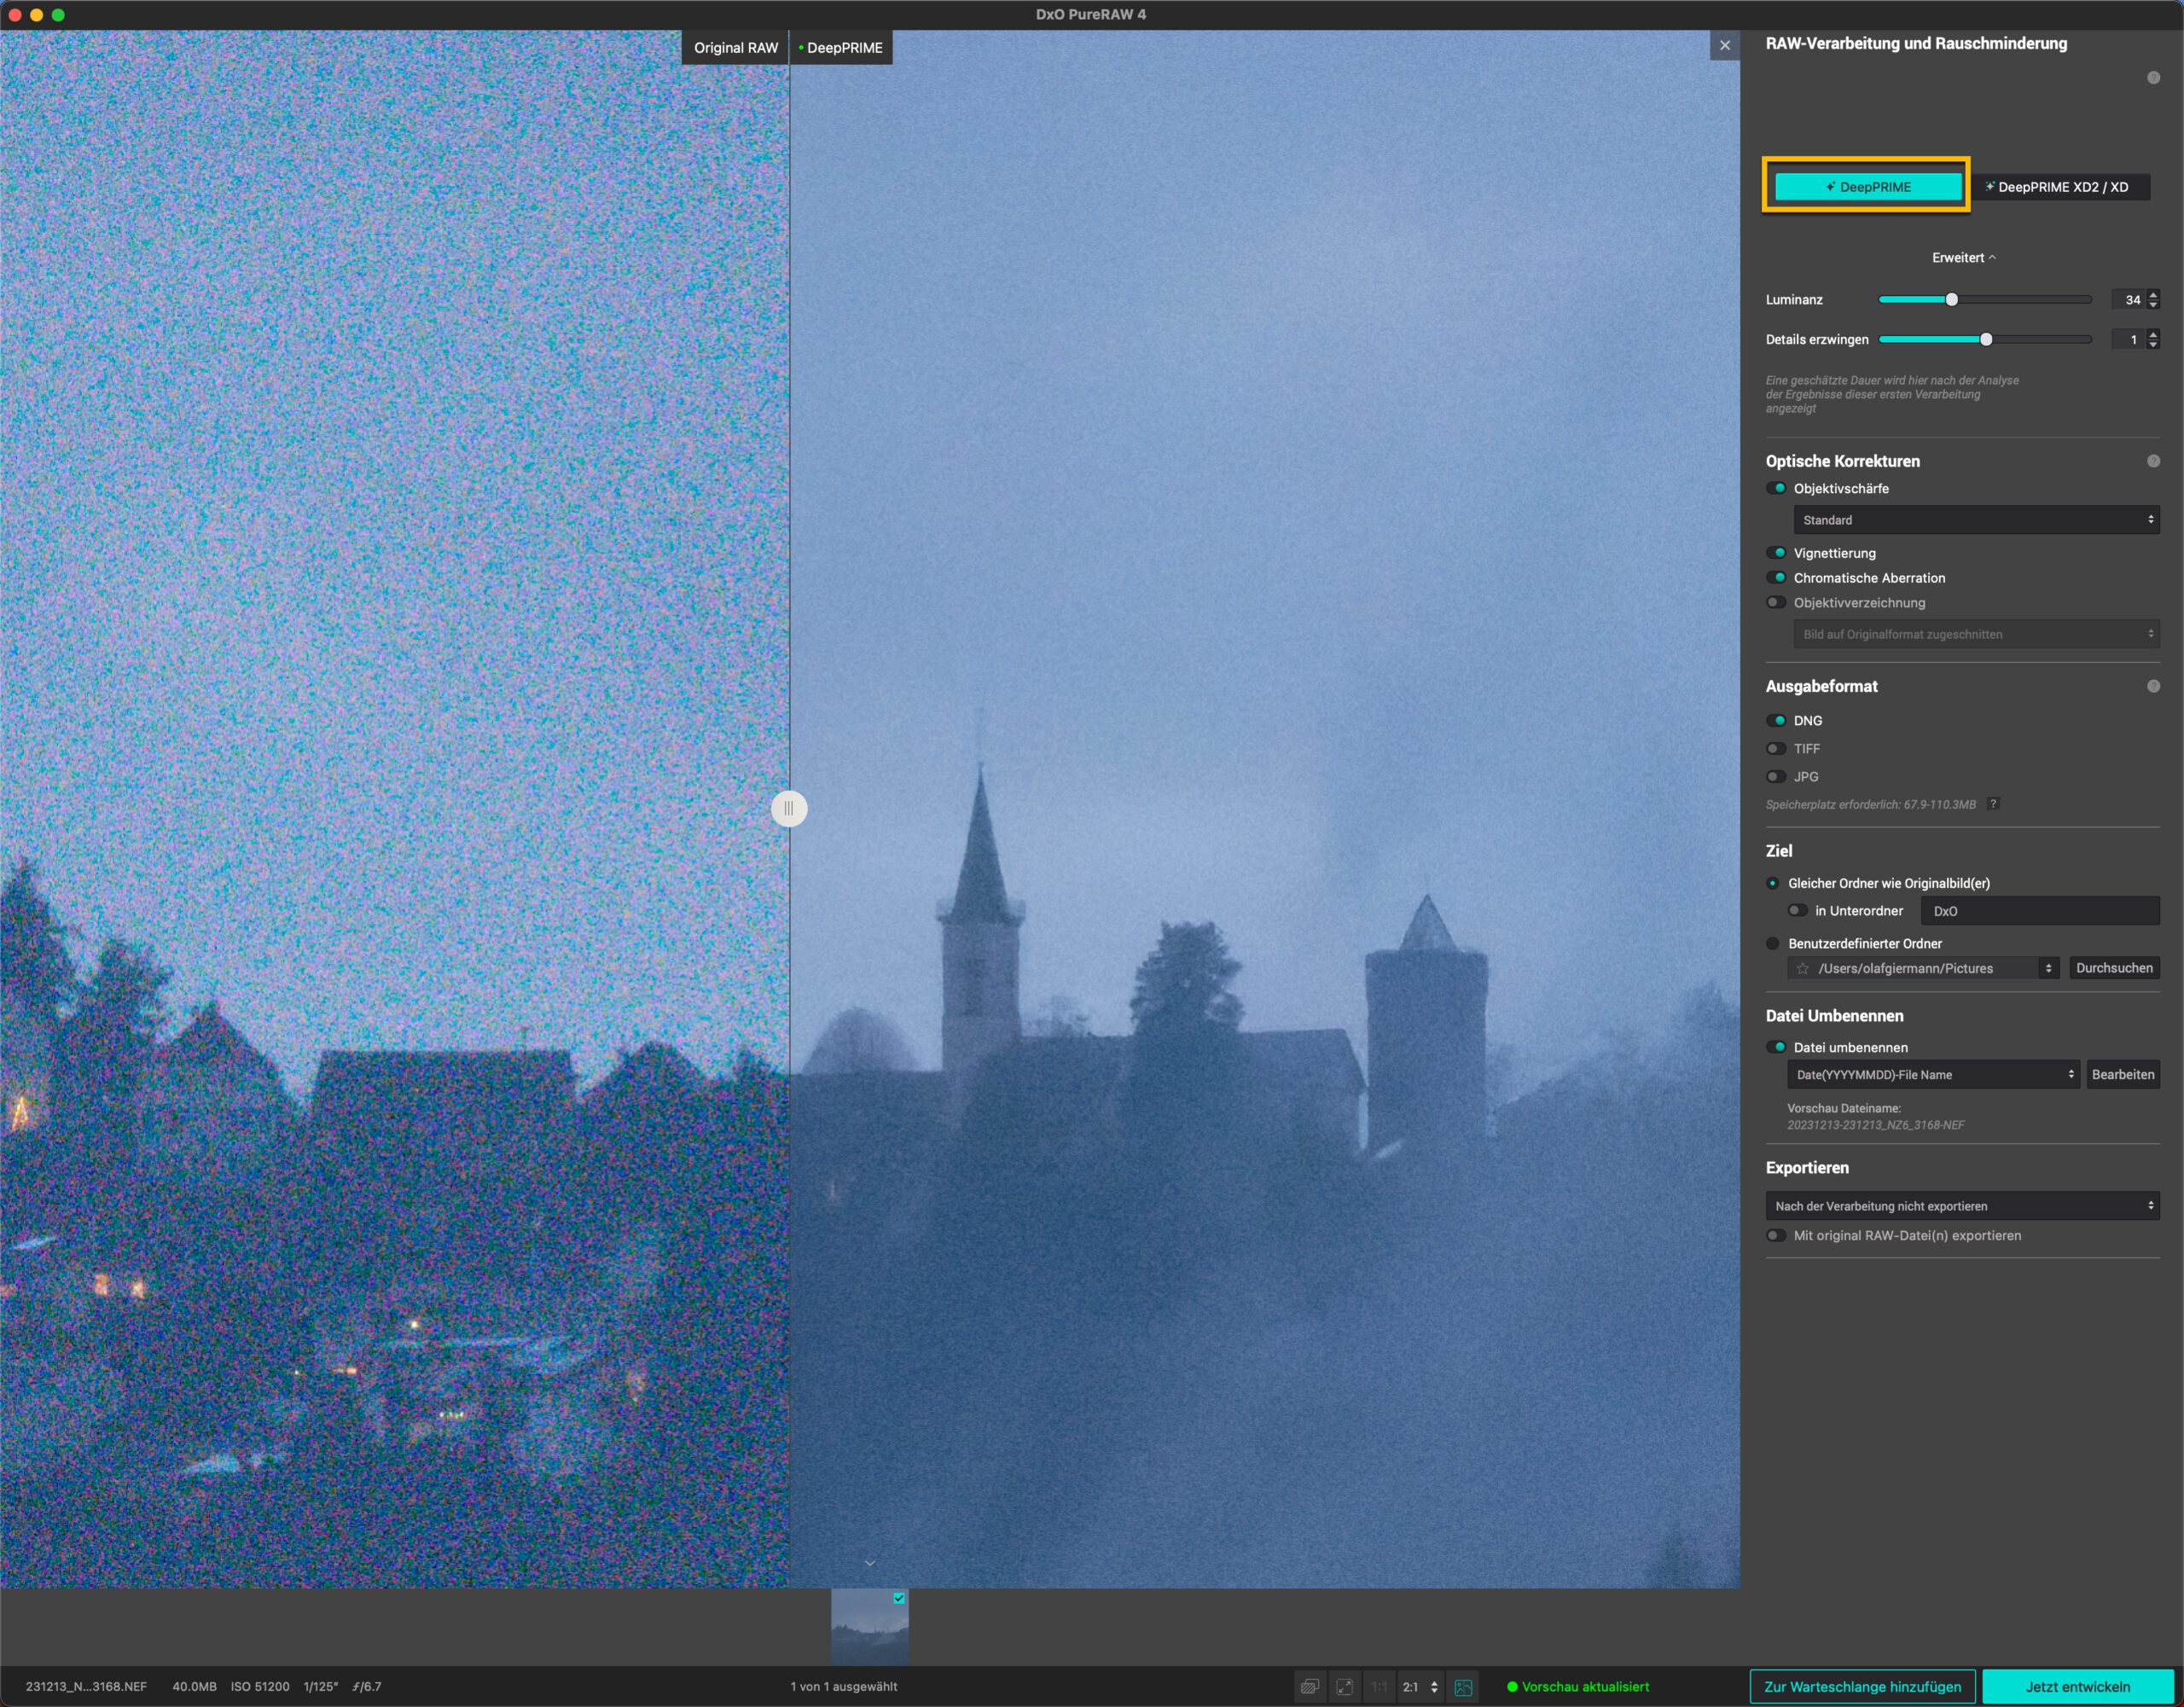2184x1707 pixels.
Task: Collapse the Erweitert advanced settings
Action: (1963, 258)
